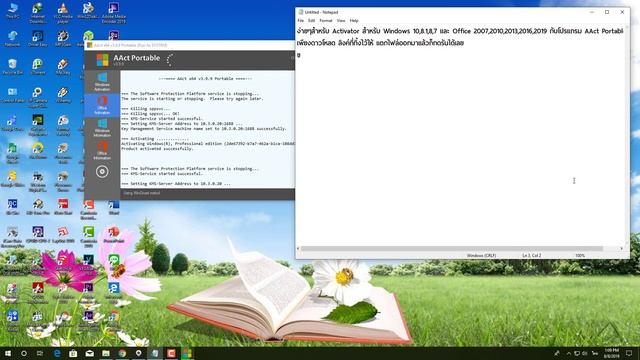The height and width of the screenshot is (360, 640).
Task: Open Control Panel desktop icon
Action: 13,95
